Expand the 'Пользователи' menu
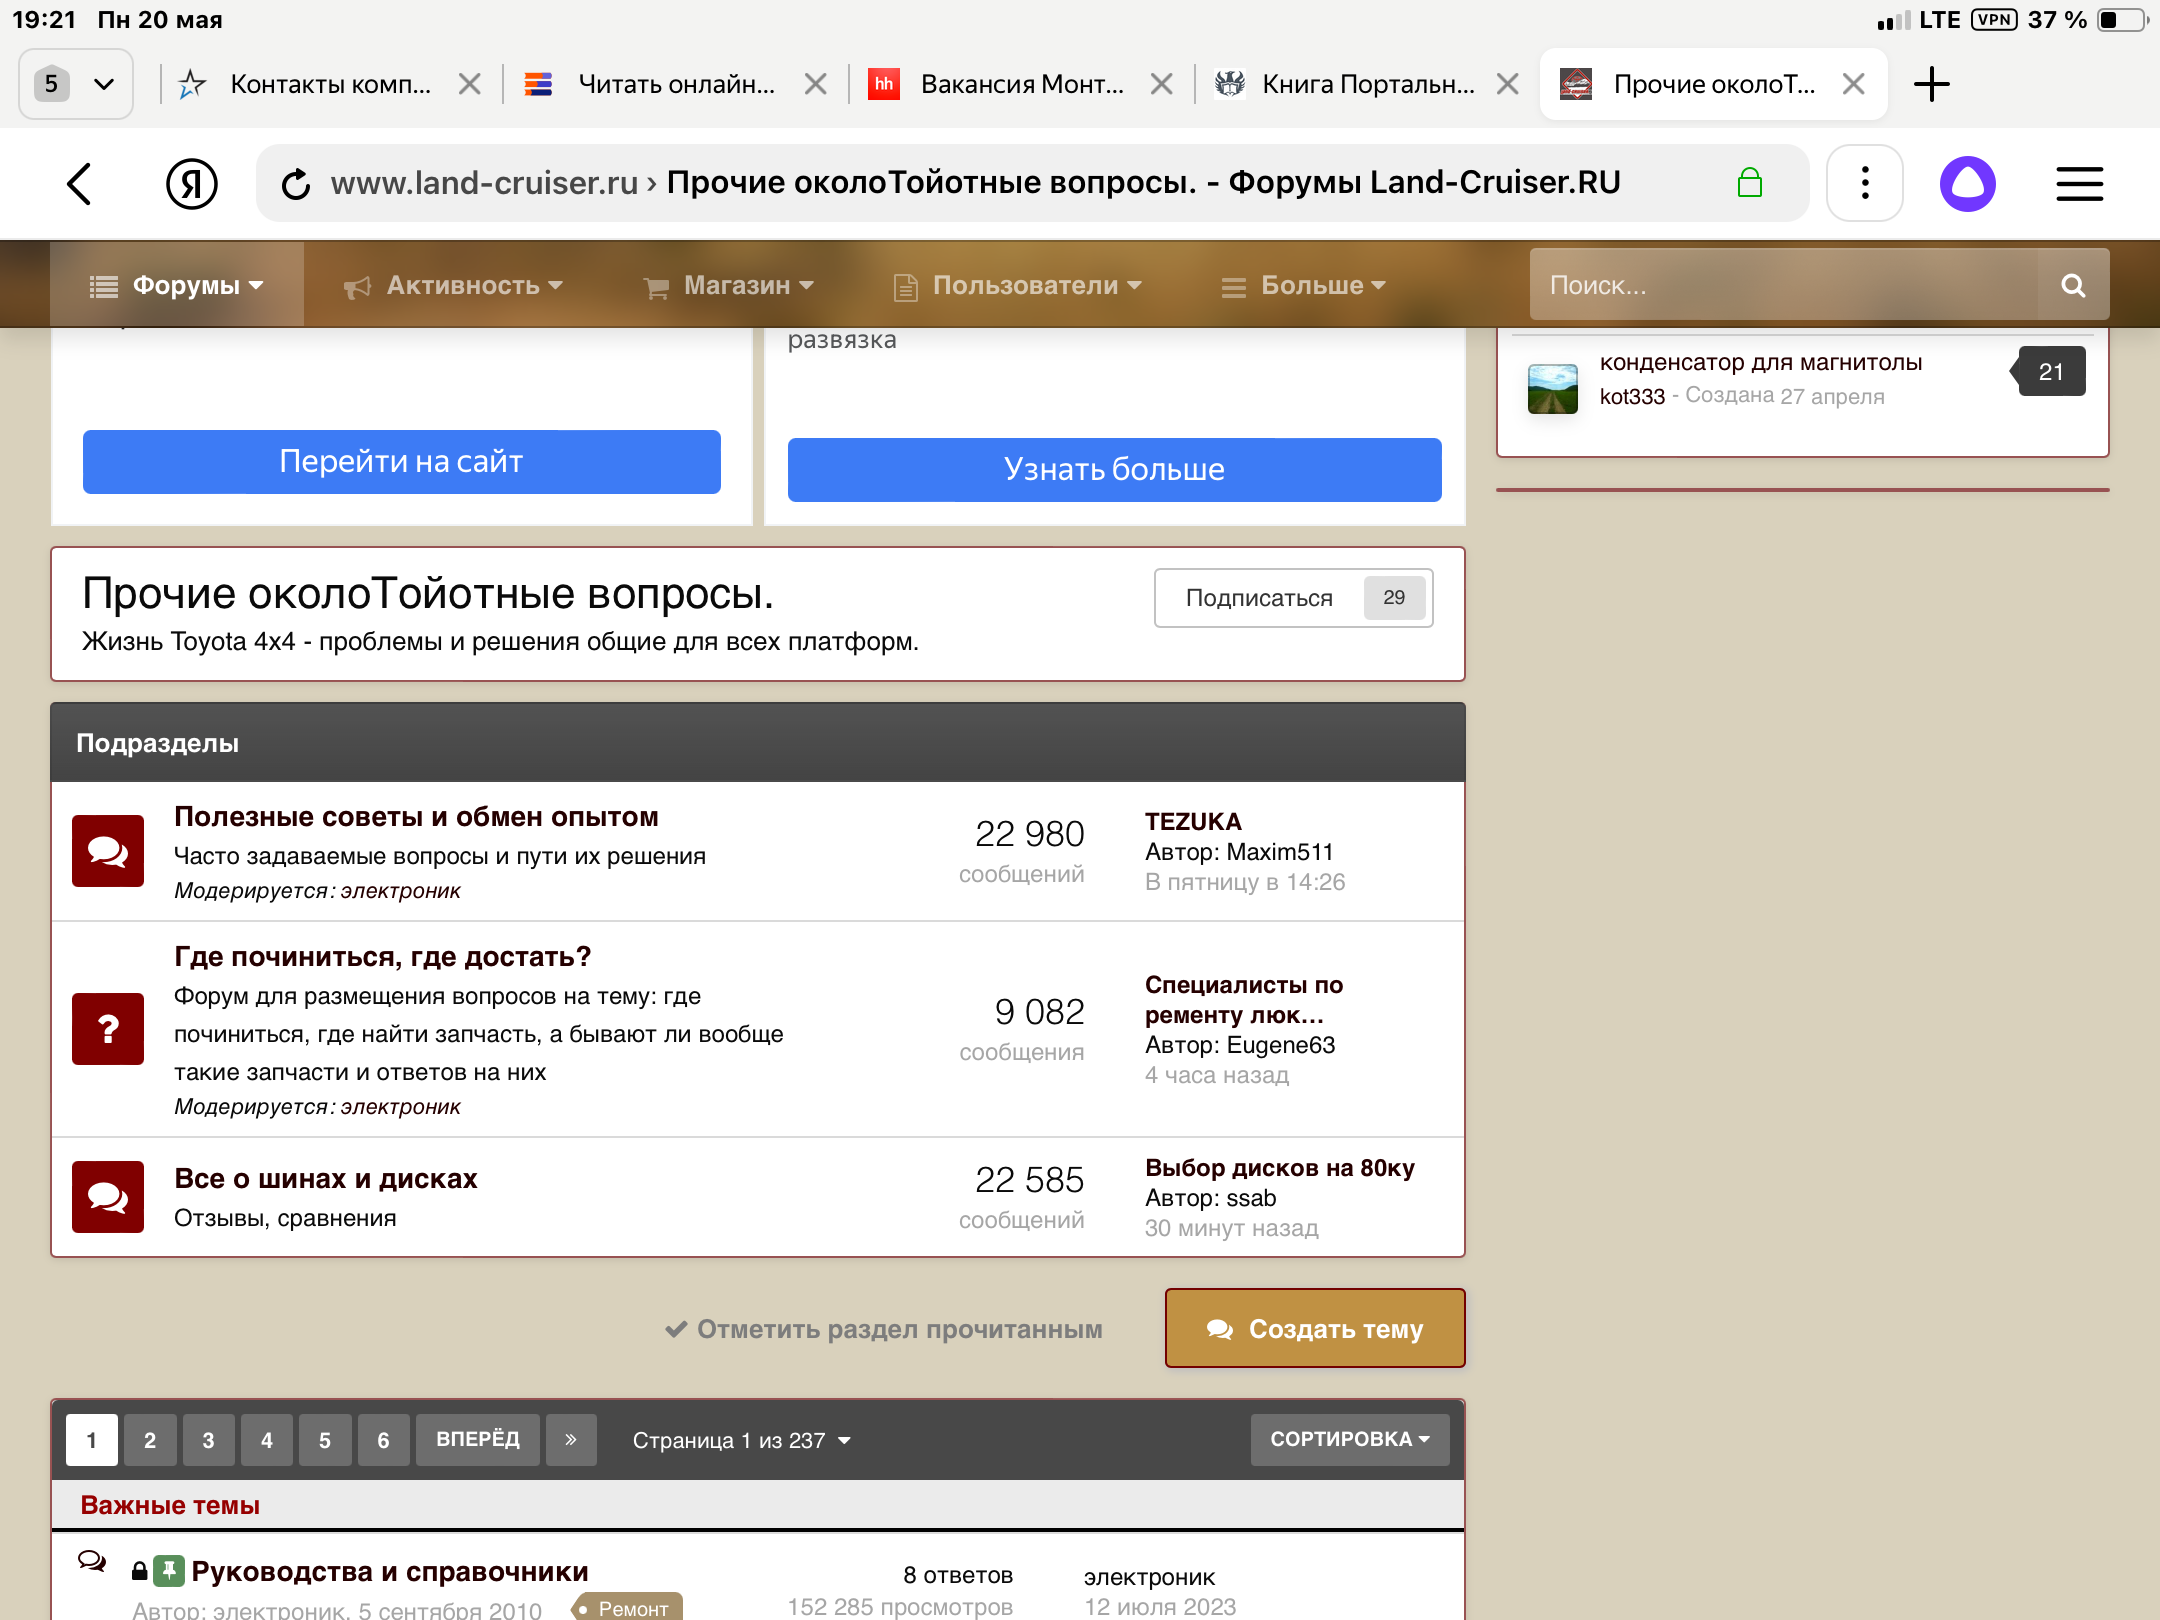Image resolution: width=2160 pixels, height=1620 pixels. point(1017,285)
